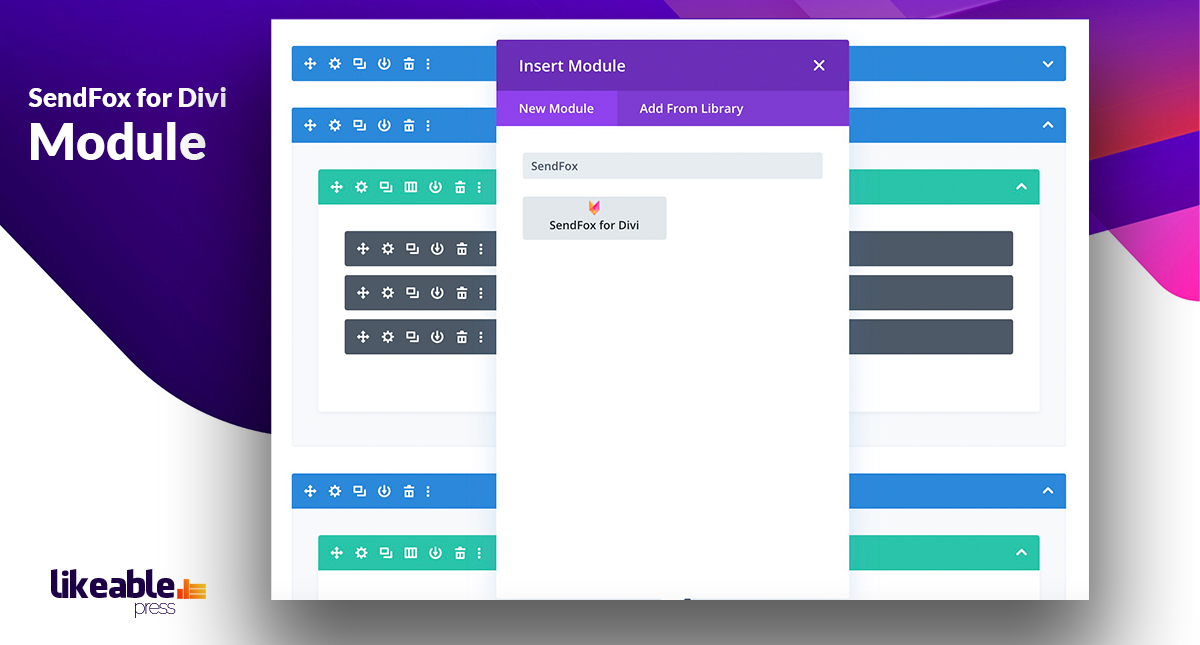Click move handle on second dark module bar
This screenshot has width=1200, height=645.
pyautogui.click(x=363, y=293)
